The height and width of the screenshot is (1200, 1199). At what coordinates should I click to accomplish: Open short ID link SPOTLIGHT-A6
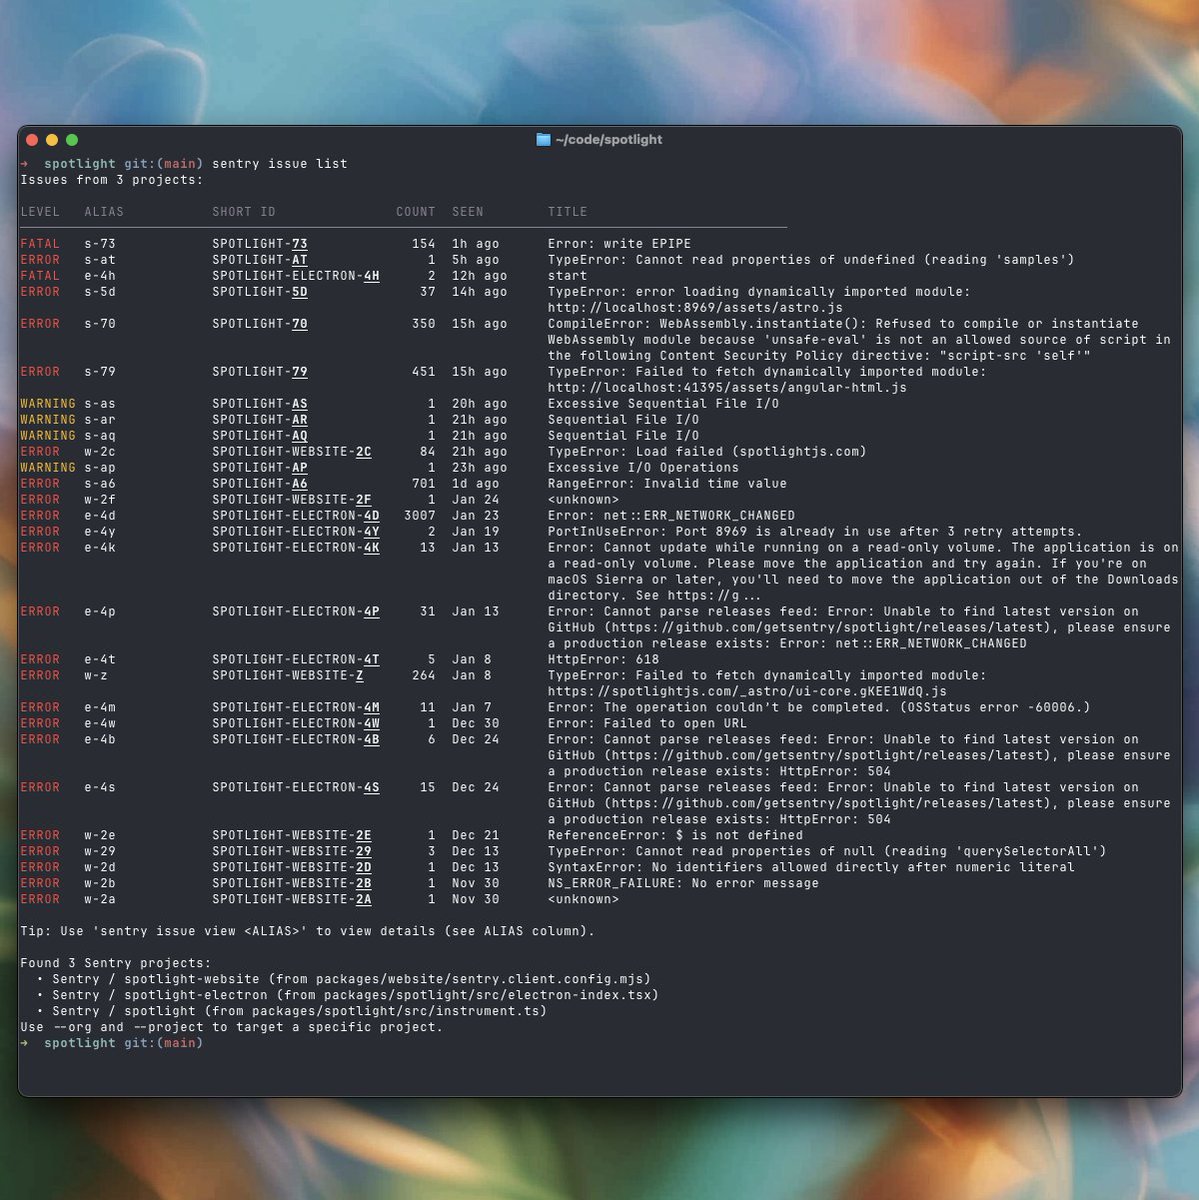pyautogui.click(x=260, y=484)
